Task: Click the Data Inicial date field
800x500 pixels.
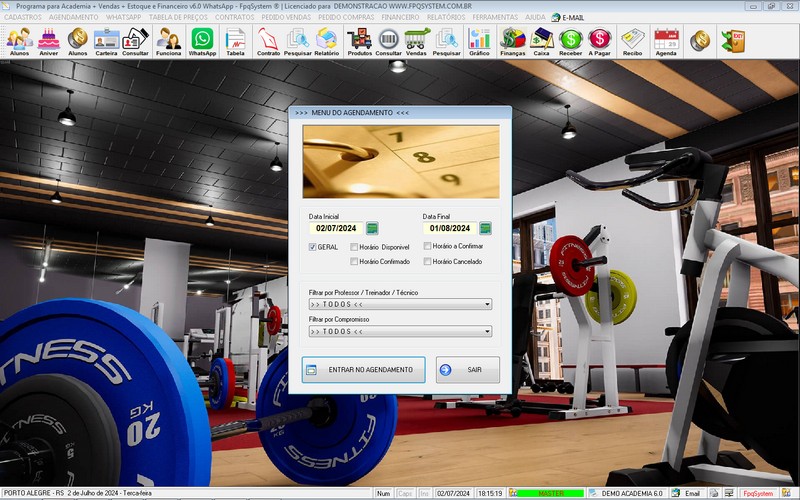Action: [x=336, y=228]
